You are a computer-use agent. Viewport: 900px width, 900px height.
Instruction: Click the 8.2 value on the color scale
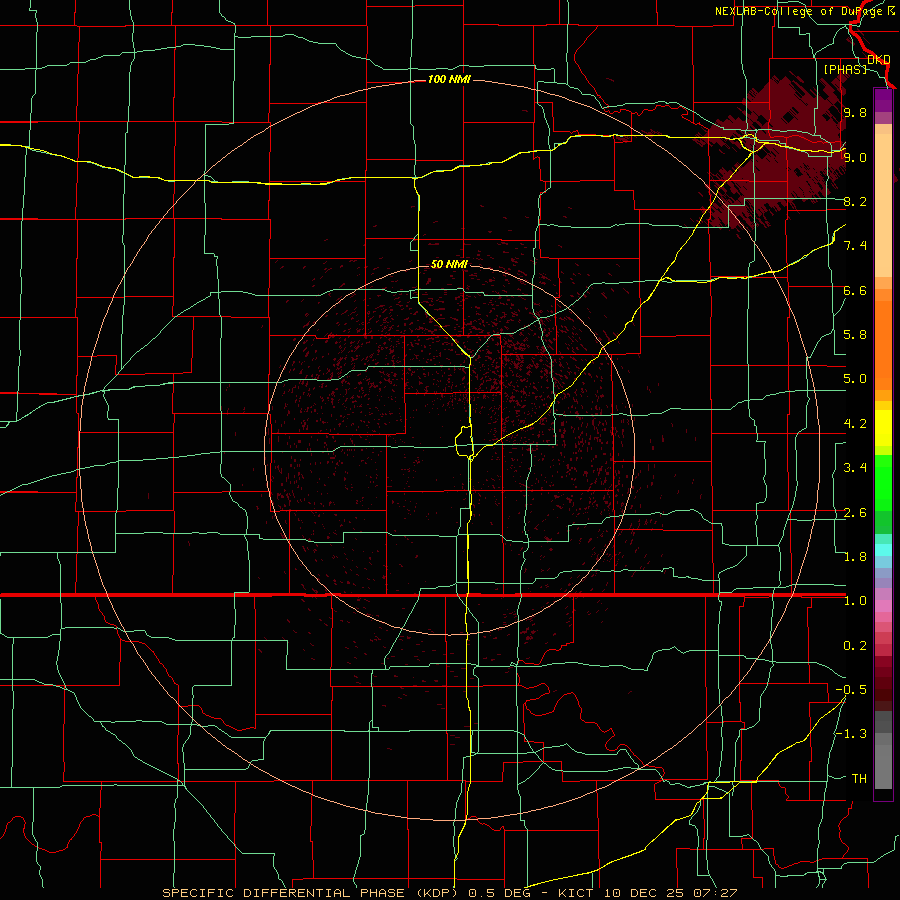[x=855, y=201]
